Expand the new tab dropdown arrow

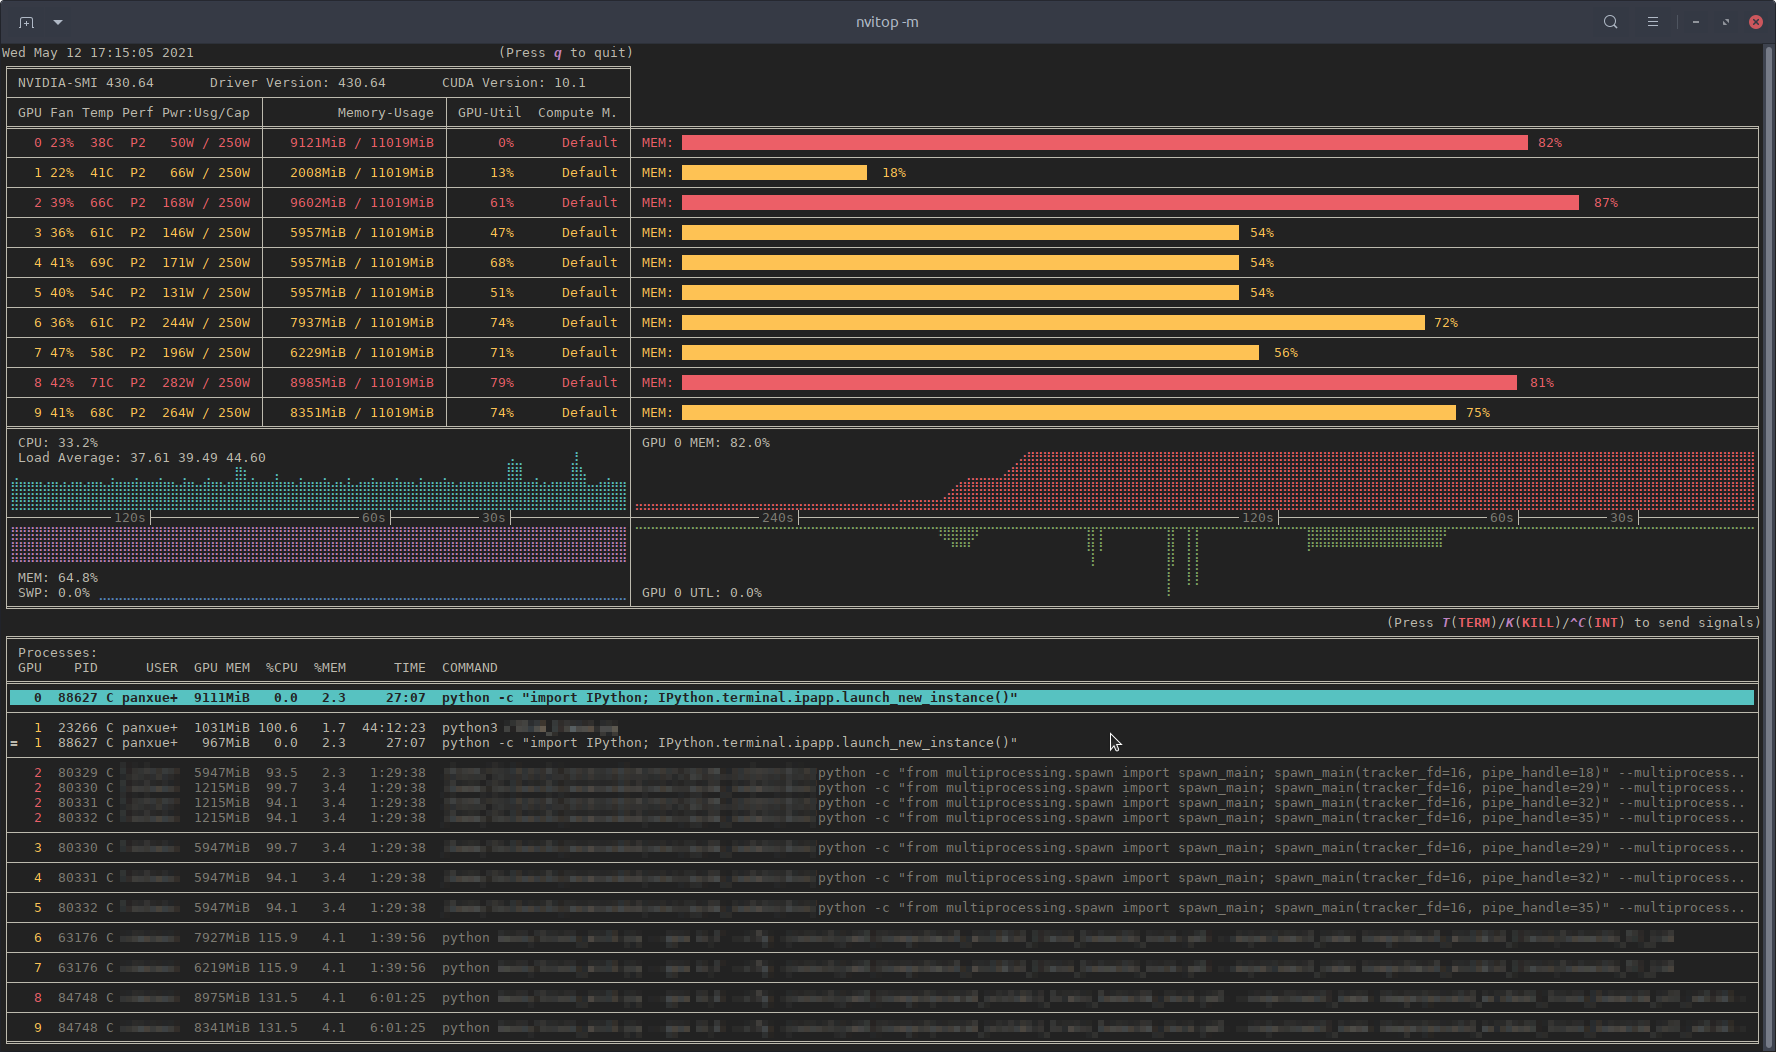coord(58,22)
